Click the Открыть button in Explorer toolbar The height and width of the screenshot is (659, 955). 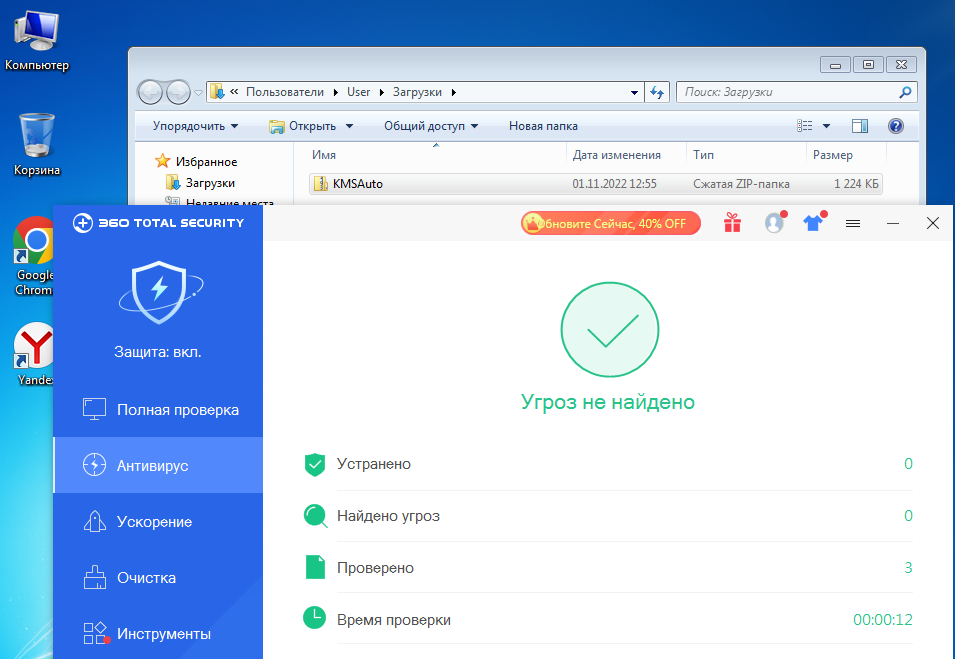pos(303,126)
